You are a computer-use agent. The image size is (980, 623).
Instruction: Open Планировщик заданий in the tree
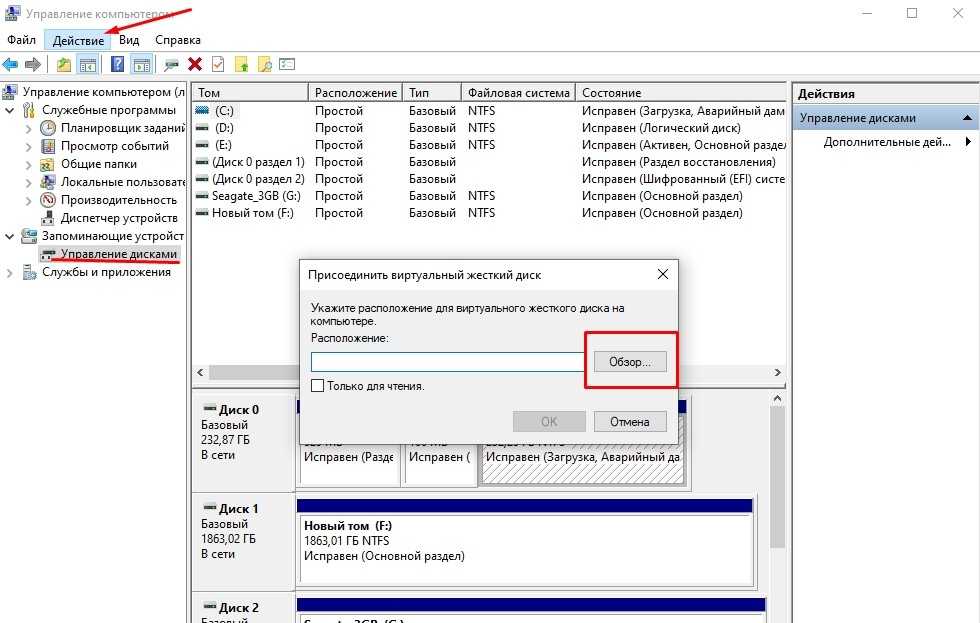point(122,128)
